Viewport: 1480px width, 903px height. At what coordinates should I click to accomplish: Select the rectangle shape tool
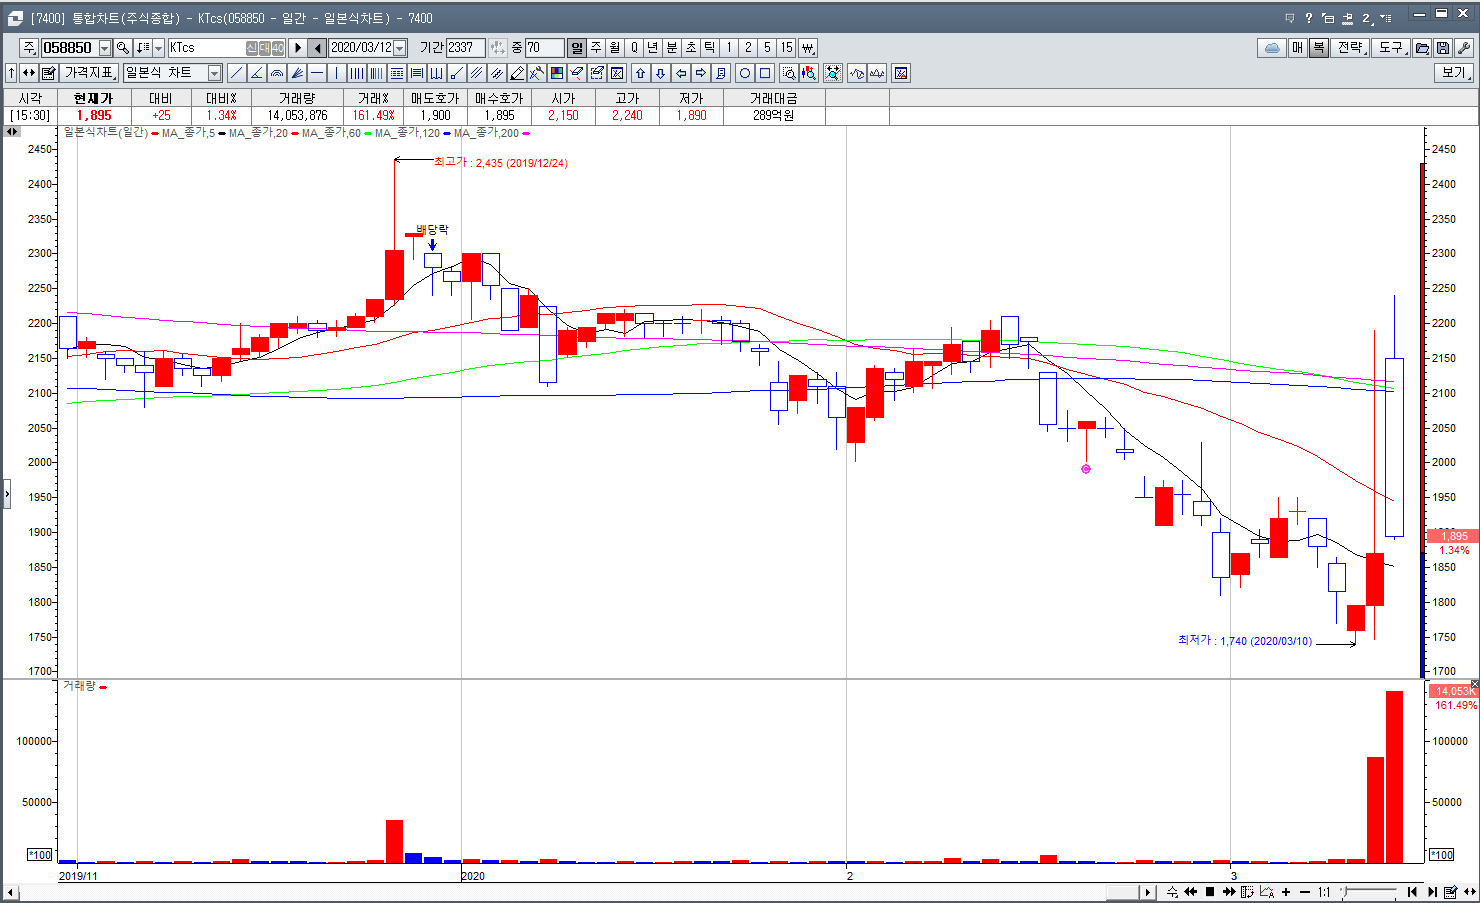click(765, 73)
